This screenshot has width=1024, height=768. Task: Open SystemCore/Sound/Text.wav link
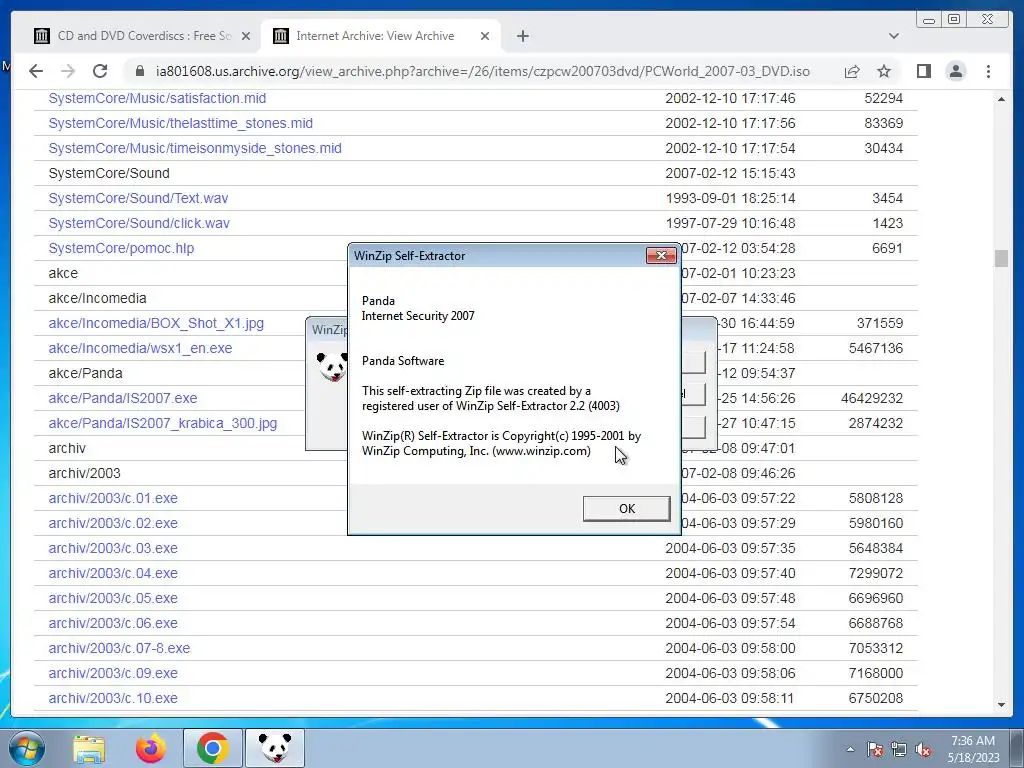[x=138, y=198]
